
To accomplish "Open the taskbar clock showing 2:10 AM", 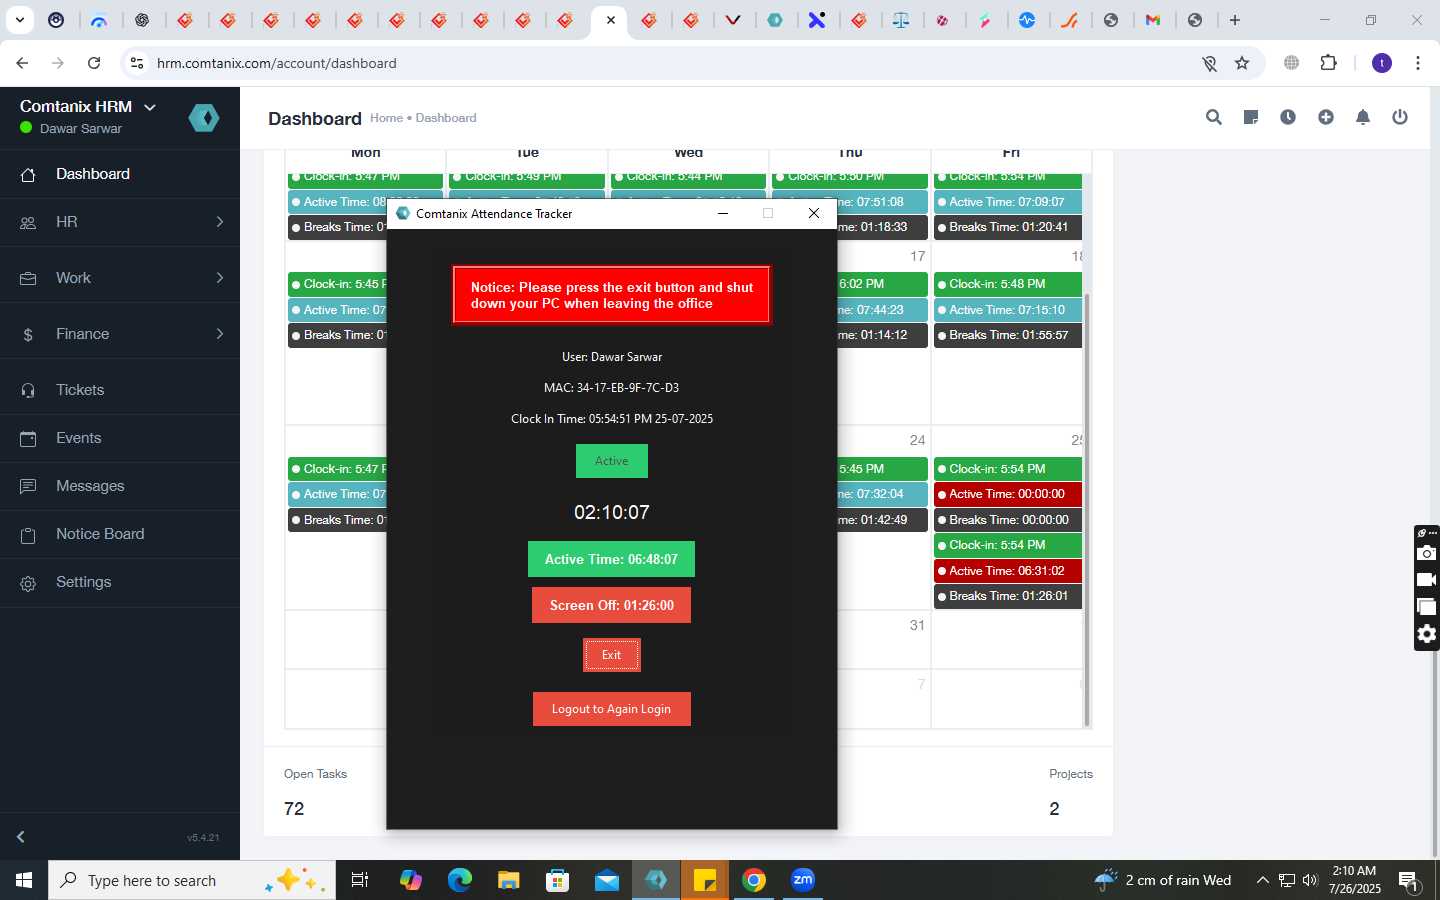I will 1354,880.
